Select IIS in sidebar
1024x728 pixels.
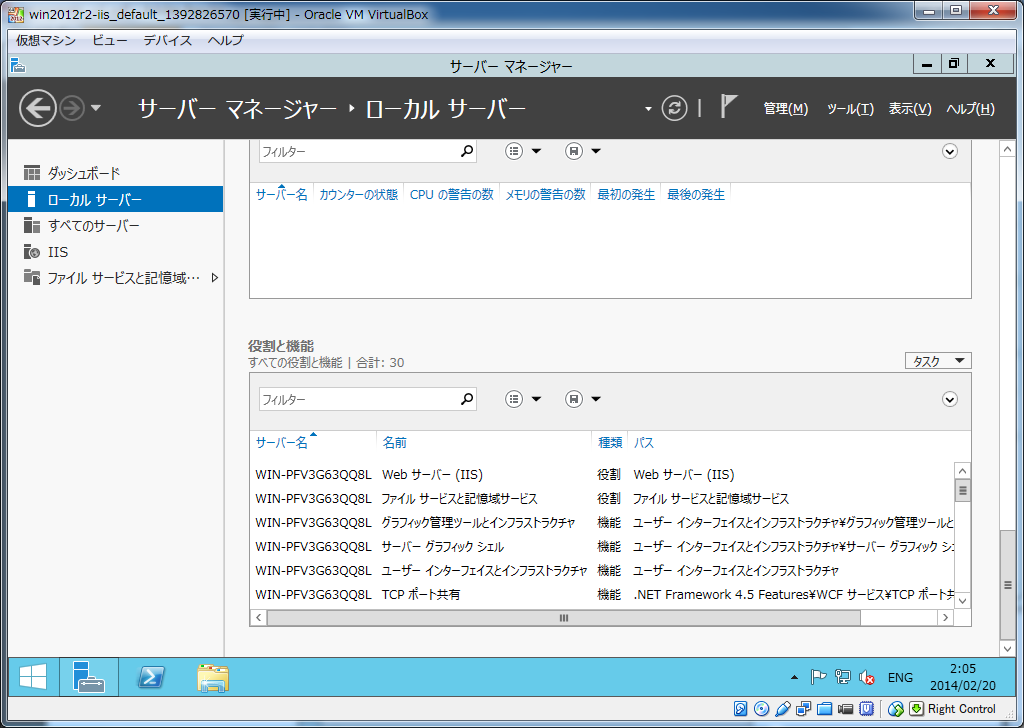click(x=116, y=251)
